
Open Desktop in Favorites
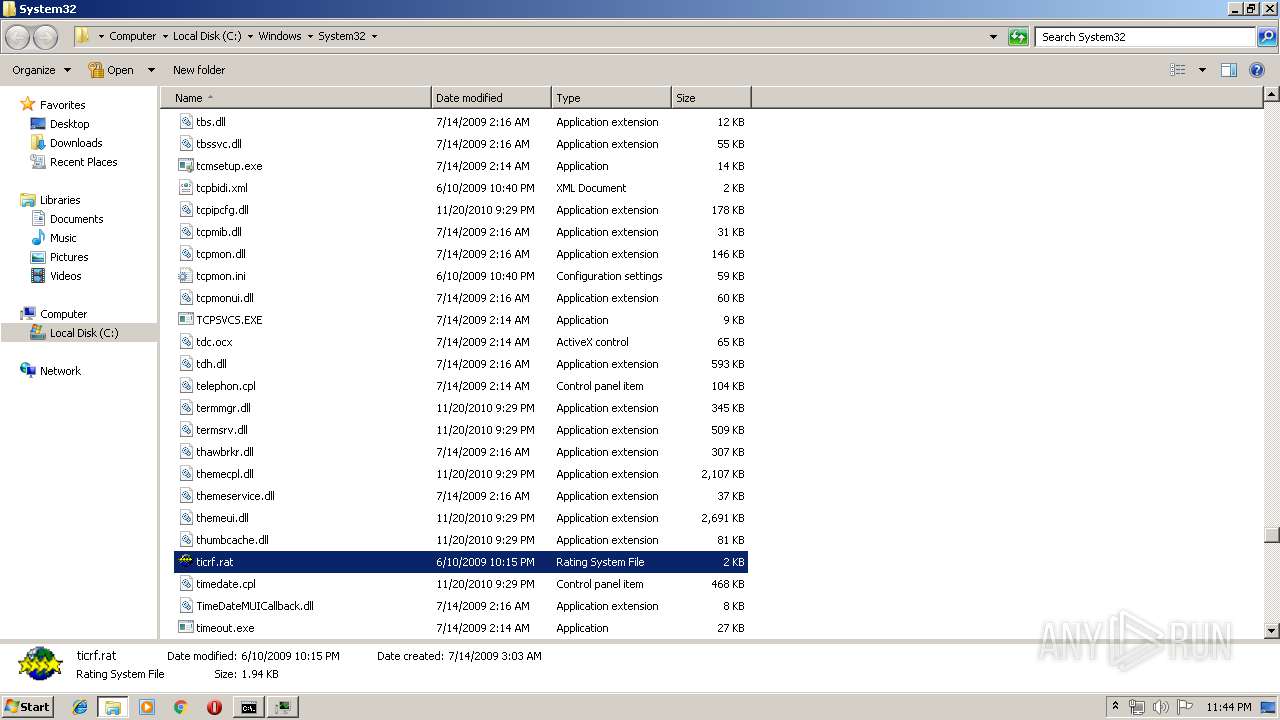69,124
